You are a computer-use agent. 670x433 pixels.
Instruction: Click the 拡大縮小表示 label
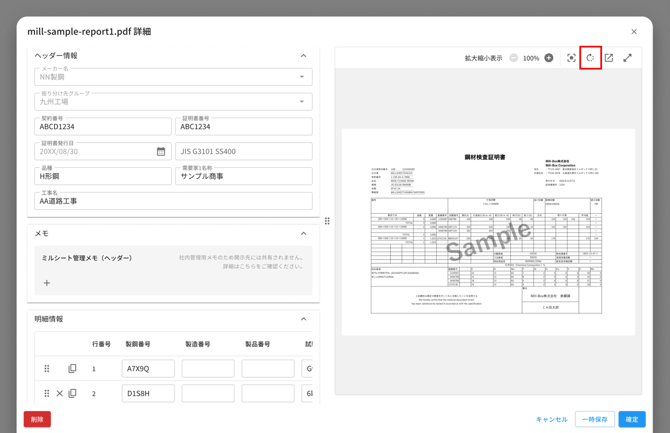pos(484,58)
